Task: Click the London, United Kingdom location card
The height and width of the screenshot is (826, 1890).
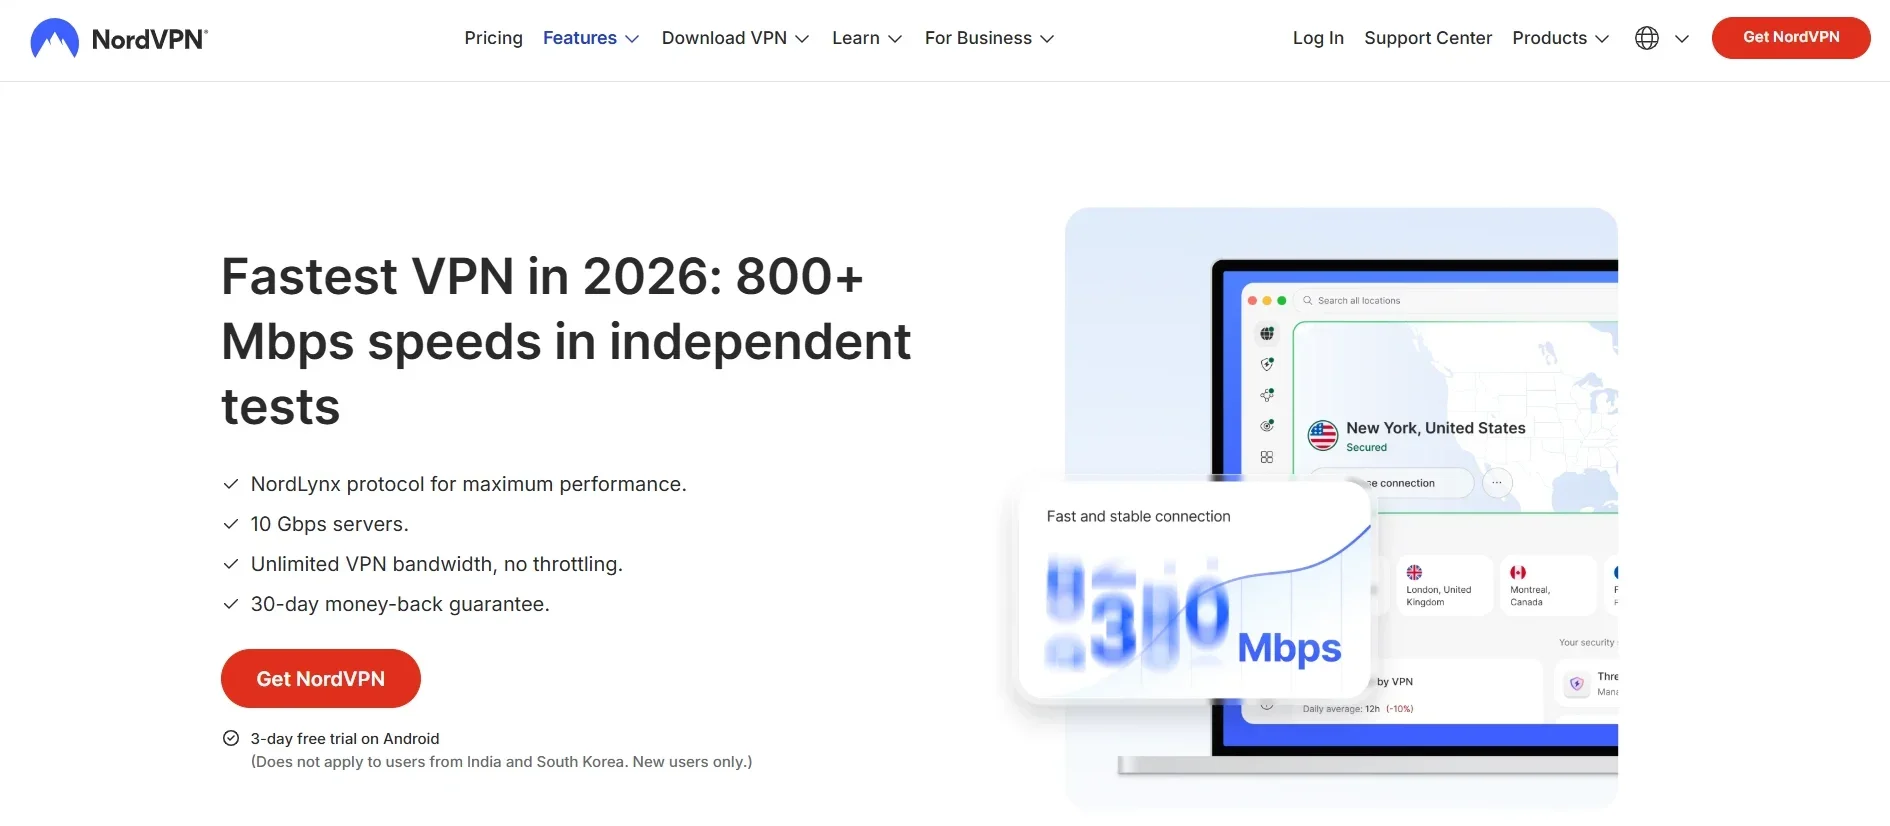Action: coord(1444,586)
